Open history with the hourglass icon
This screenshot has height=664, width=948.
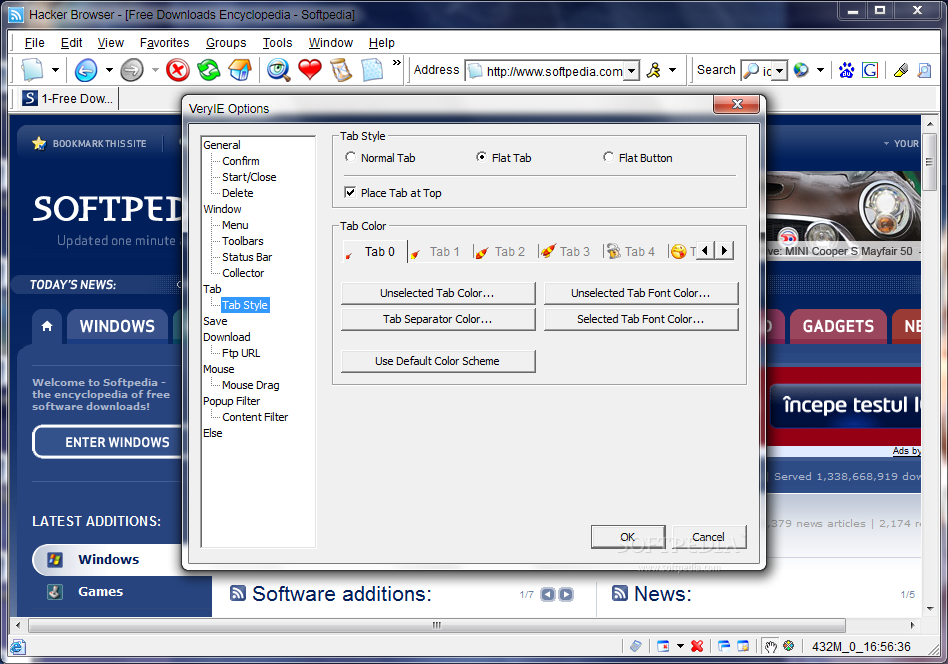341,70
